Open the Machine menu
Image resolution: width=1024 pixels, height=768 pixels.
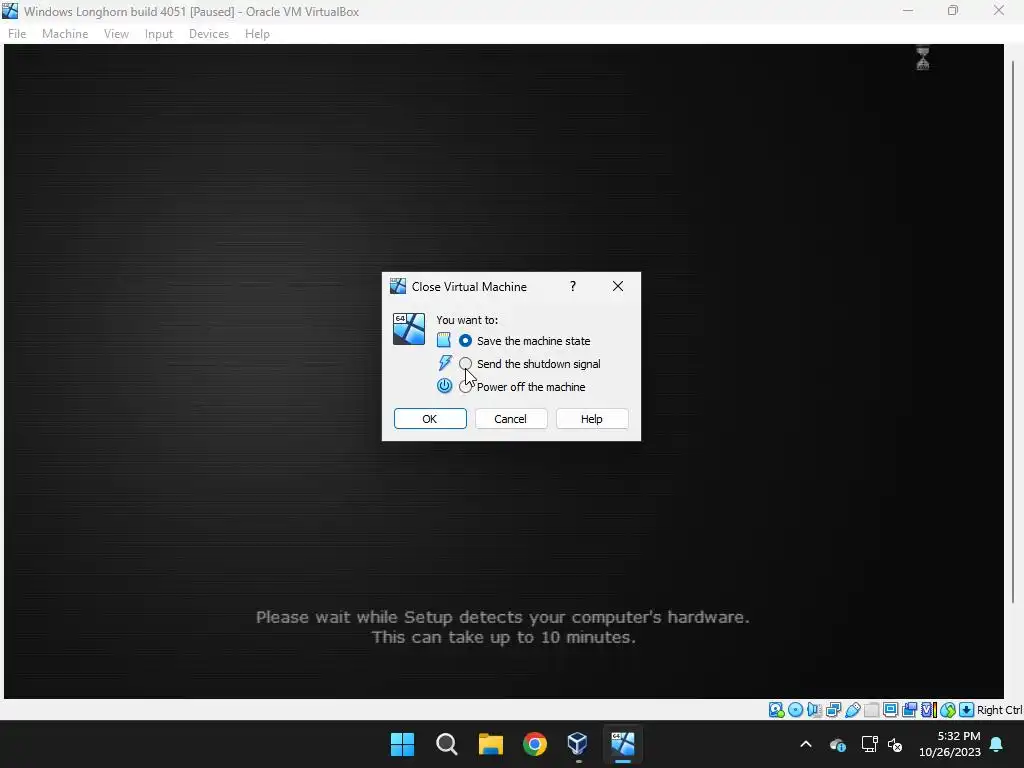(x=65, y=34)
